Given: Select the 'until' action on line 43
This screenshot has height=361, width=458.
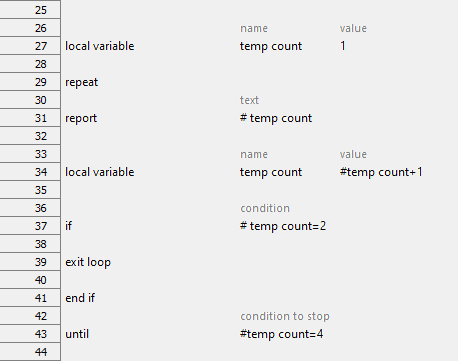Looking at the screenshot, I should (x=77, y=334).
